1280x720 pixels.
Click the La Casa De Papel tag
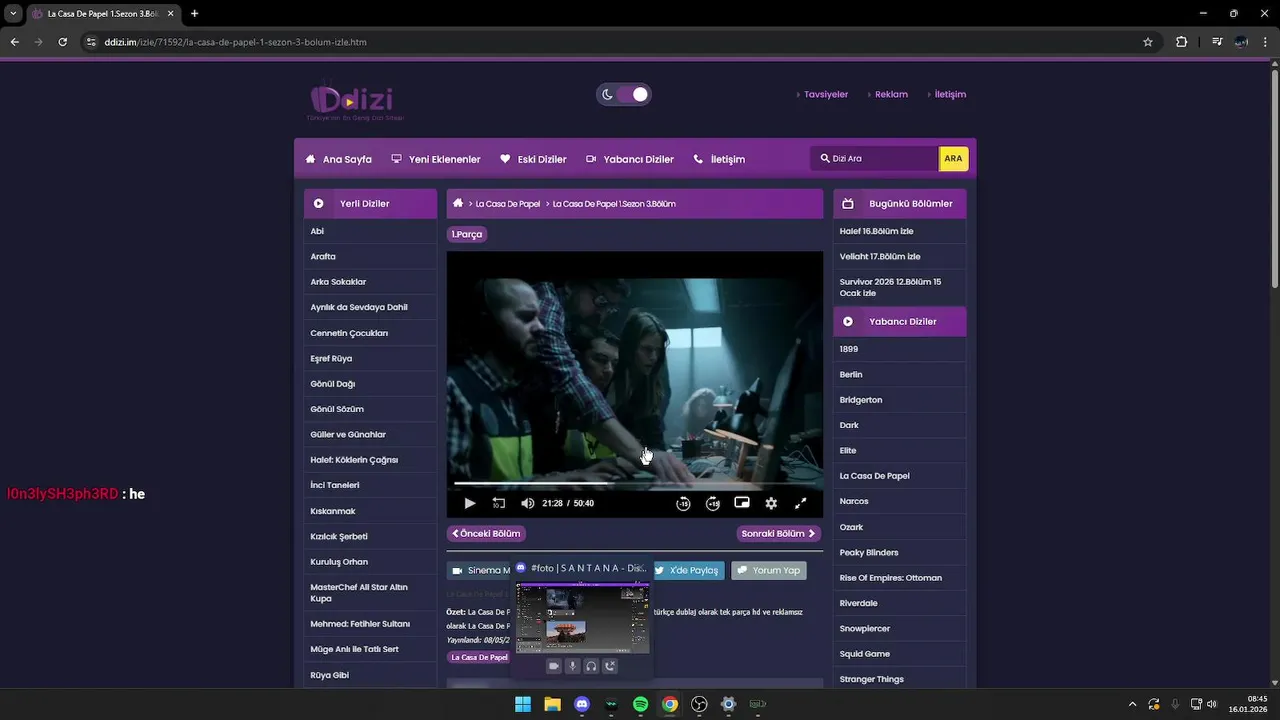(479, 657)
